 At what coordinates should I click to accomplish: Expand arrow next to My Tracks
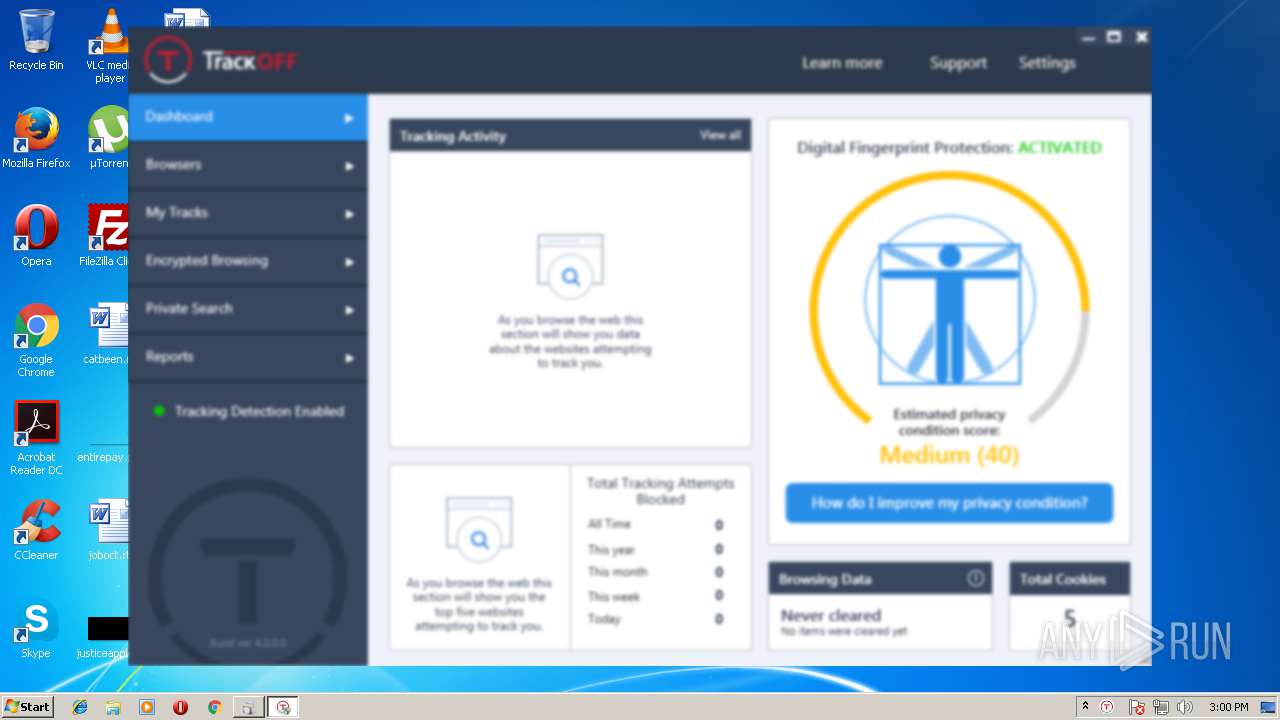coord(349,214)
